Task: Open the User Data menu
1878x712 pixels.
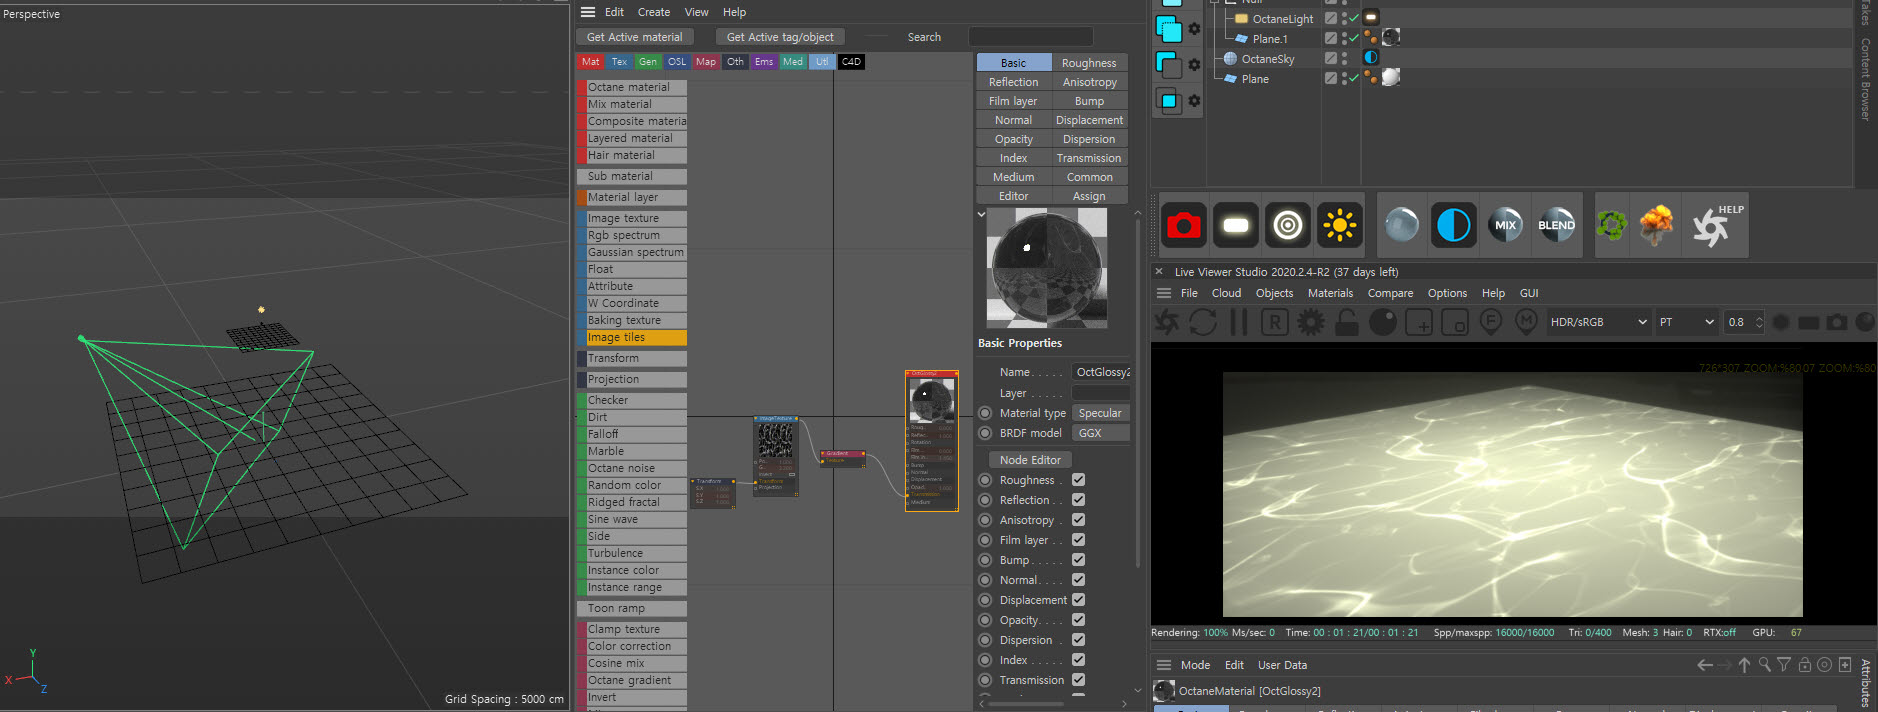Action: tap(1282, 665)
